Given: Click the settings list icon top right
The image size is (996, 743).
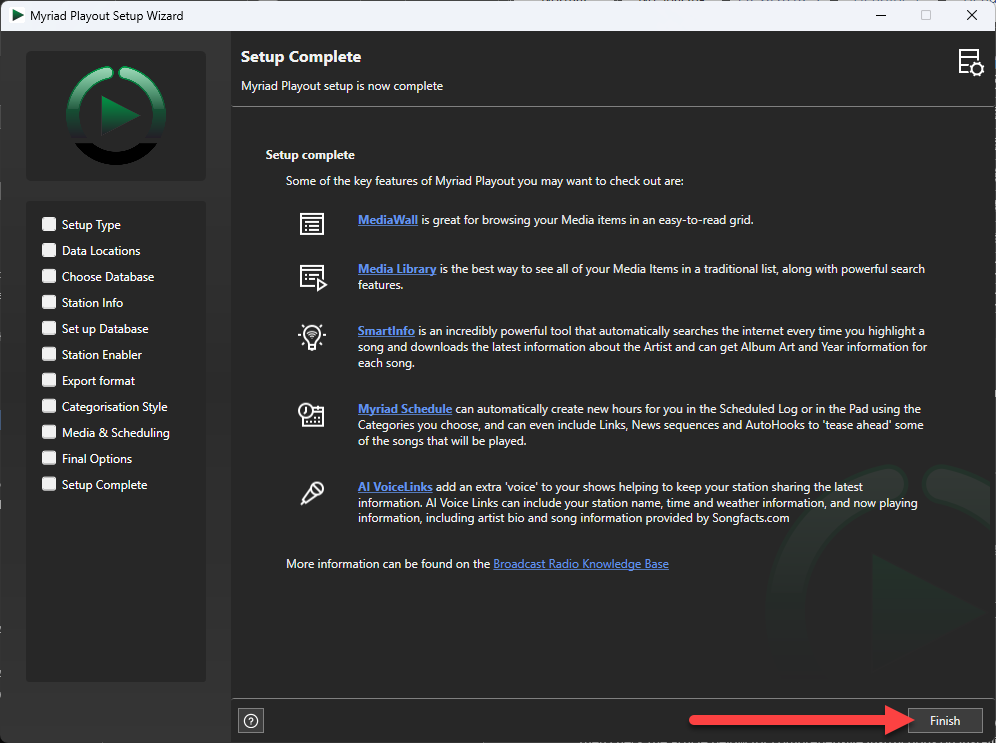Looking at the screenshot, I should click(971, 62).
